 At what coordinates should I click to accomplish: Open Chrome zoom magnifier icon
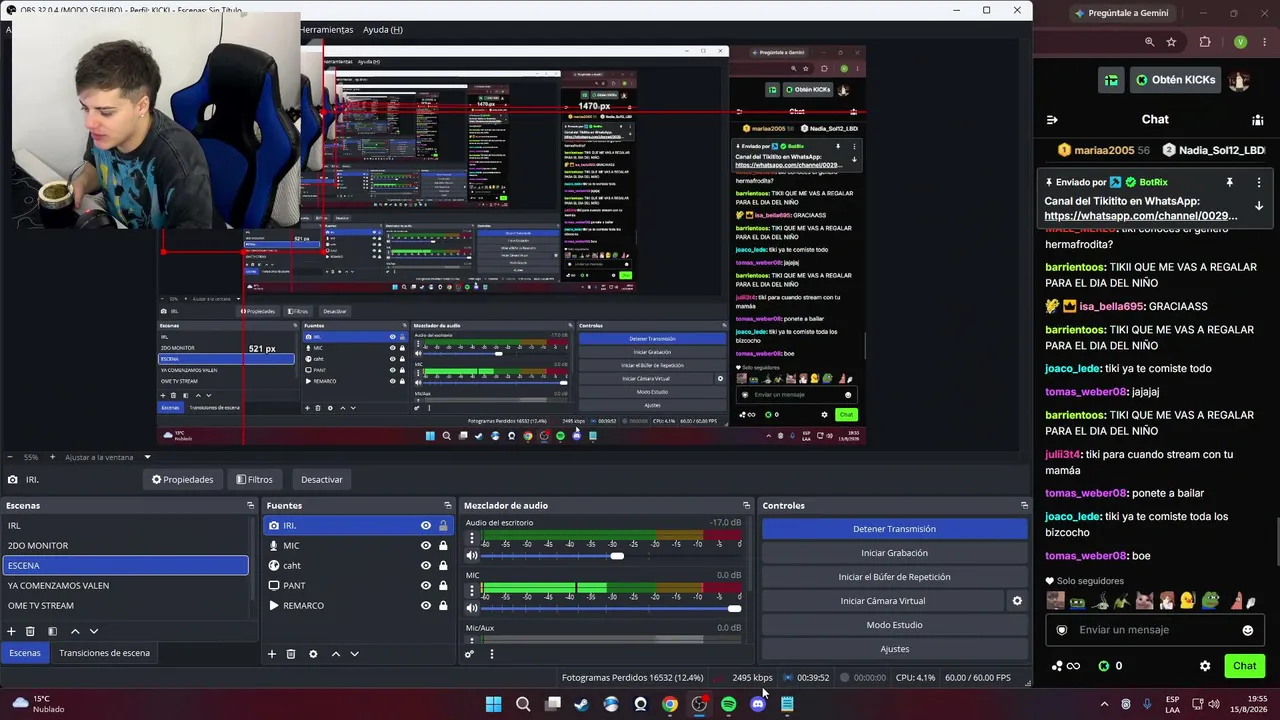(x=1149, y=42)
